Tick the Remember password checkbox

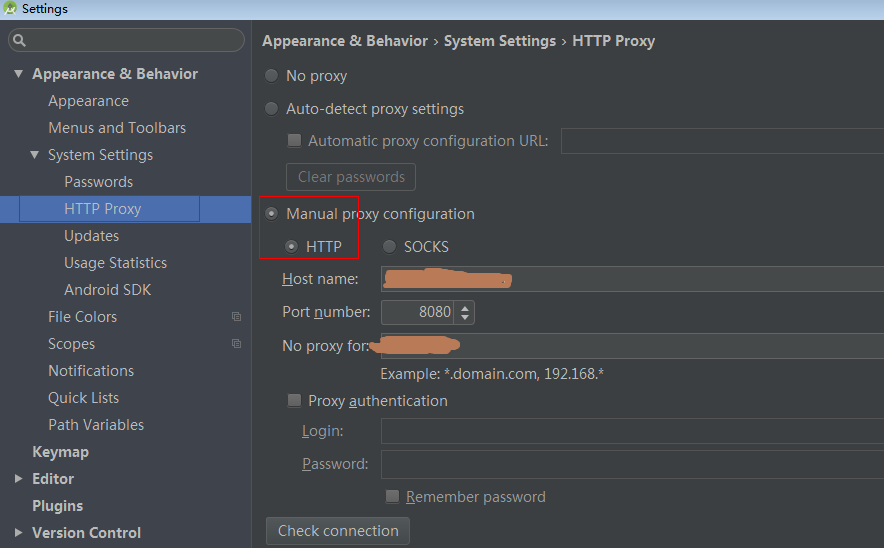392,496
